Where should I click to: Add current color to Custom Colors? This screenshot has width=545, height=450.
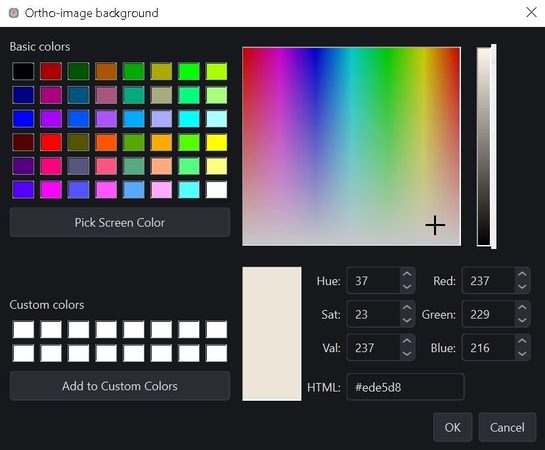[x=120, y=386]
